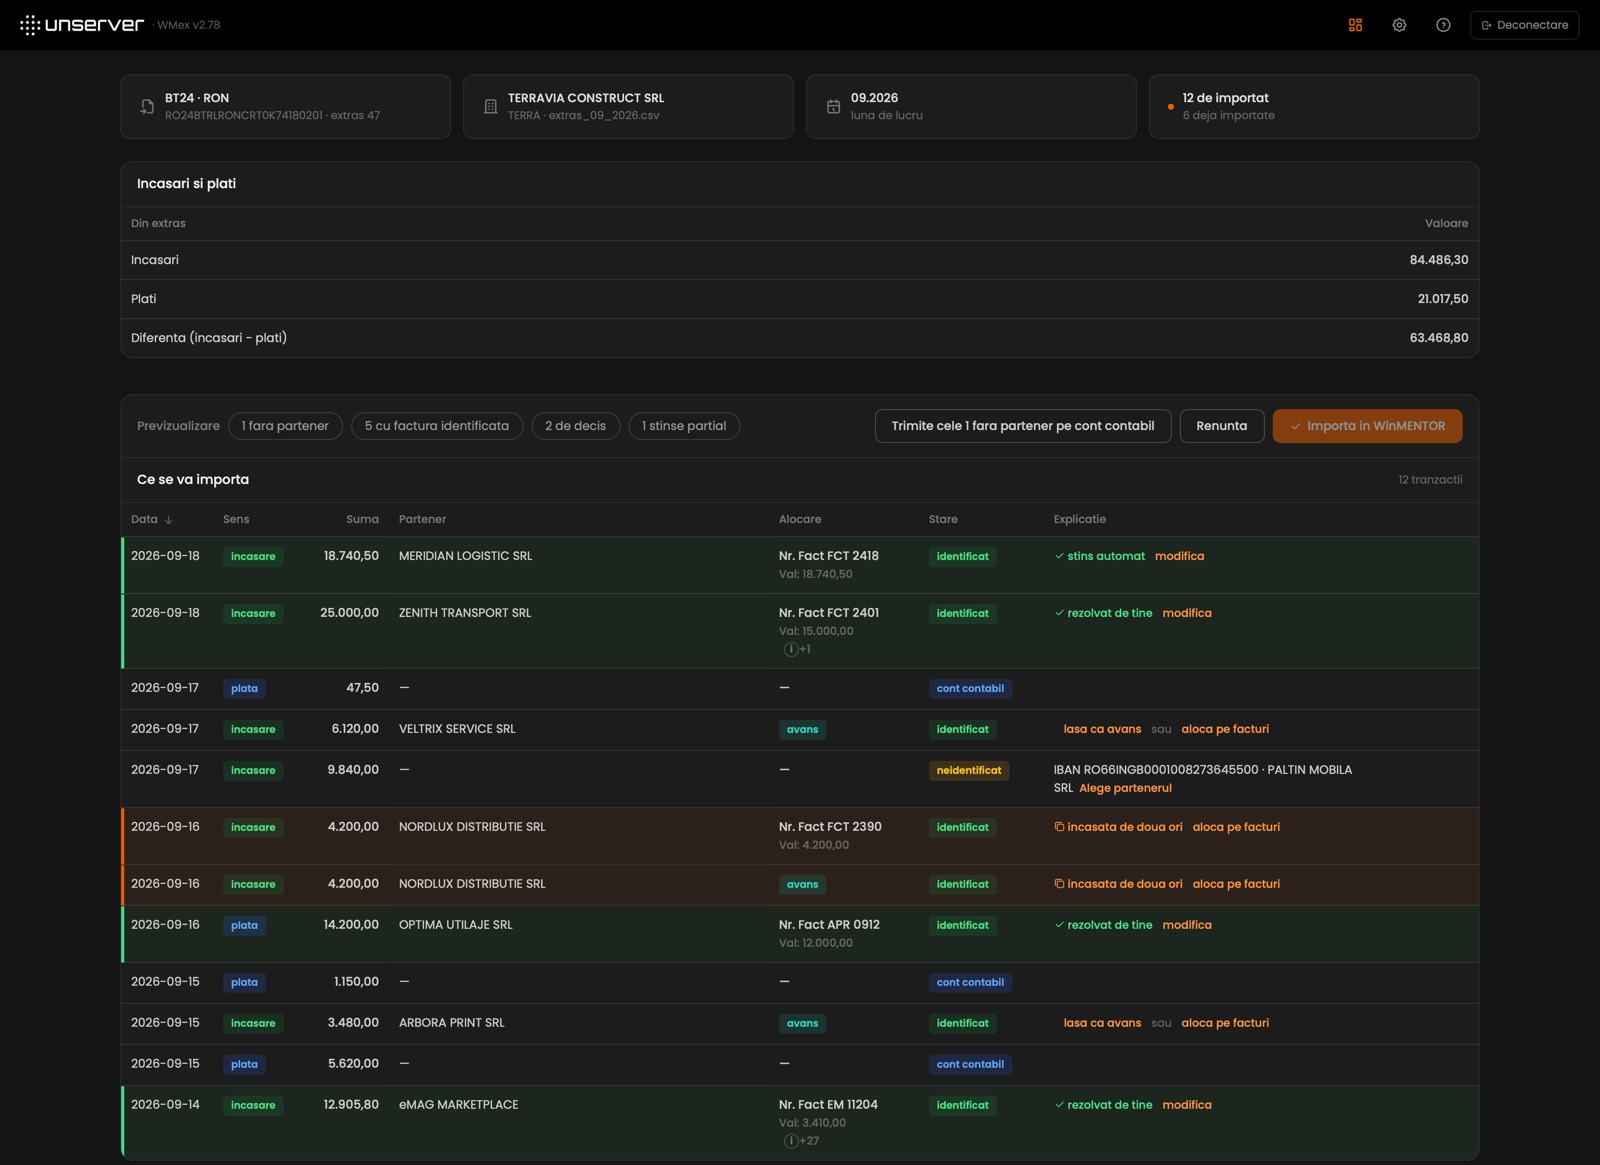Screen dimensions: 1600x1165
Task: Select the Diferenta value 63.468,80
Action: [x=1439, y=338]
